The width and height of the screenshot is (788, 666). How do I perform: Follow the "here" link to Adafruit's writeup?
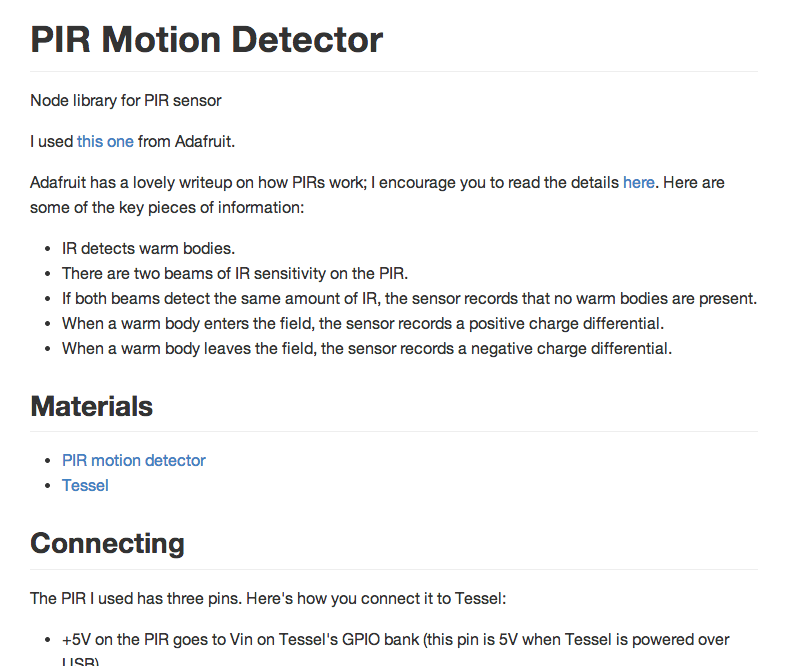pyautogui.click(x=638, y=182)
